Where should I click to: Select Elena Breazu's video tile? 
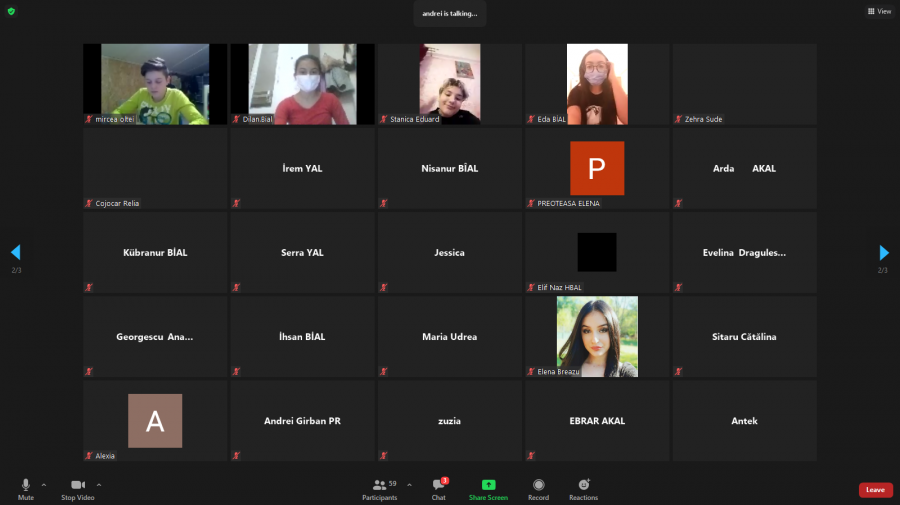pos(597,336)
